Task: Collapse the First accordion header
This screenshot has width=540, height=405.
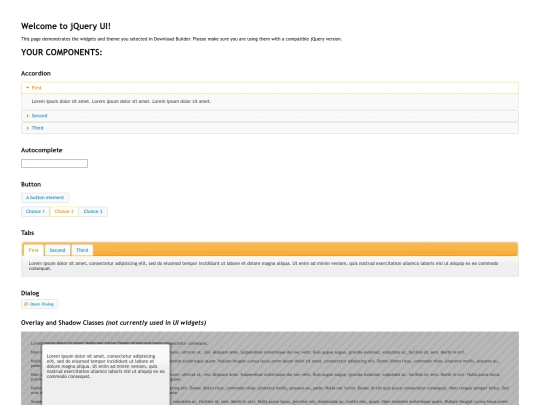Action: [270, 88]
